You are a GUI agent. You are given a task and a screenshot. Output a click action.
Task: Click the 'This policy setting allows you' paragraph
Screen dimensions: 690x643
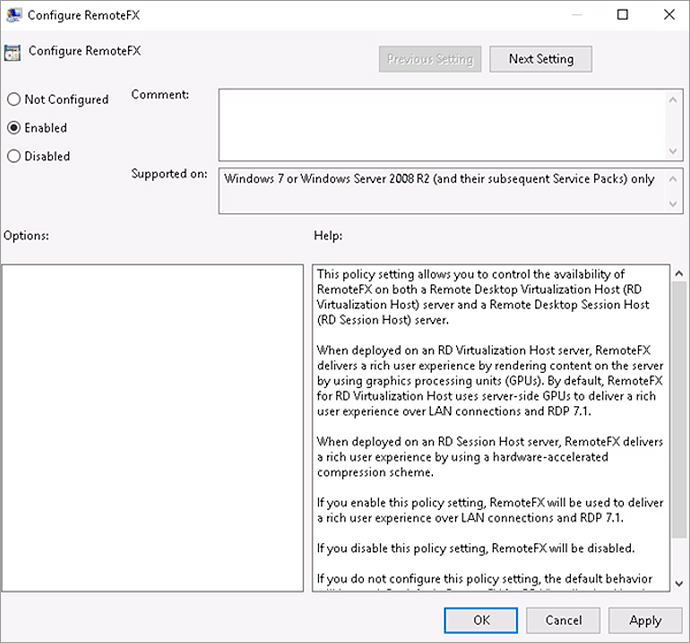tap(483, 297)
